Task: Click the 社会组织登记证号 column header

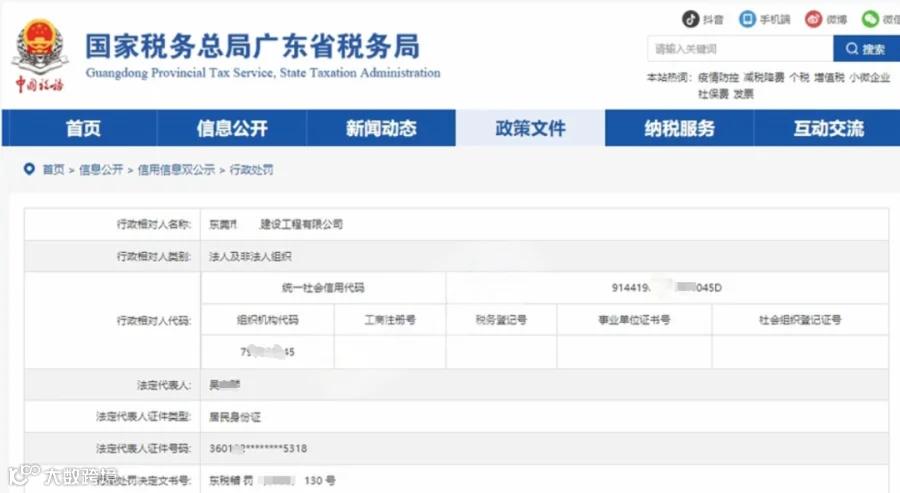Action: click(x=800, y=320)
